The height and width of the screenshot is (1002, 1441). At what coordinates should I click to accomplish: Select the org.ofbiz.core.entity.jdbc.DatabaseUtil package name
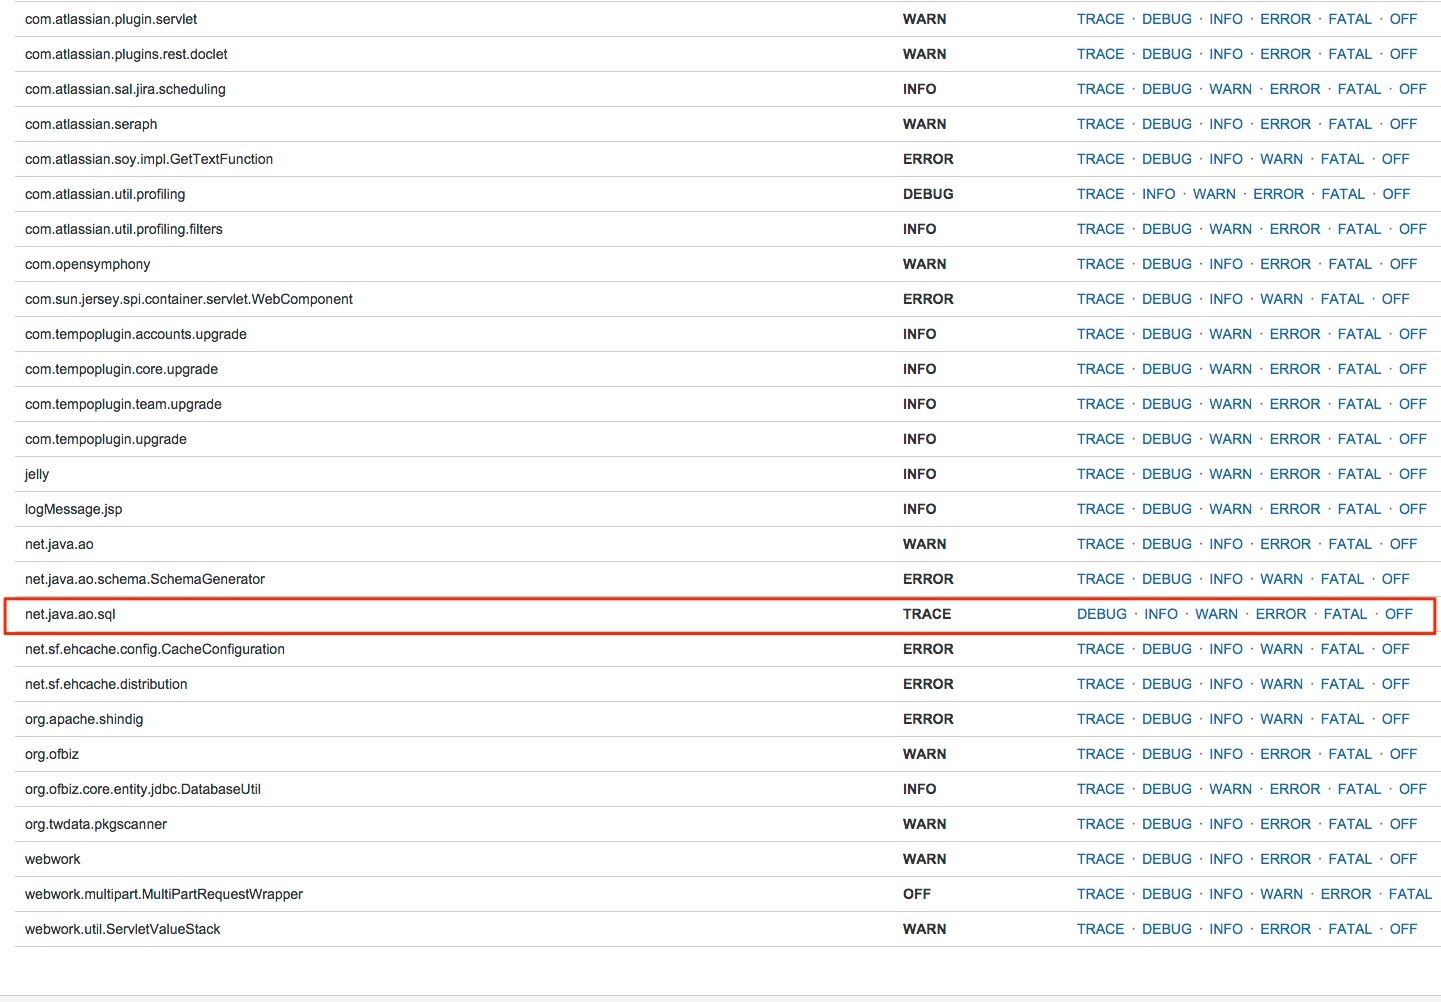point(143,789)
